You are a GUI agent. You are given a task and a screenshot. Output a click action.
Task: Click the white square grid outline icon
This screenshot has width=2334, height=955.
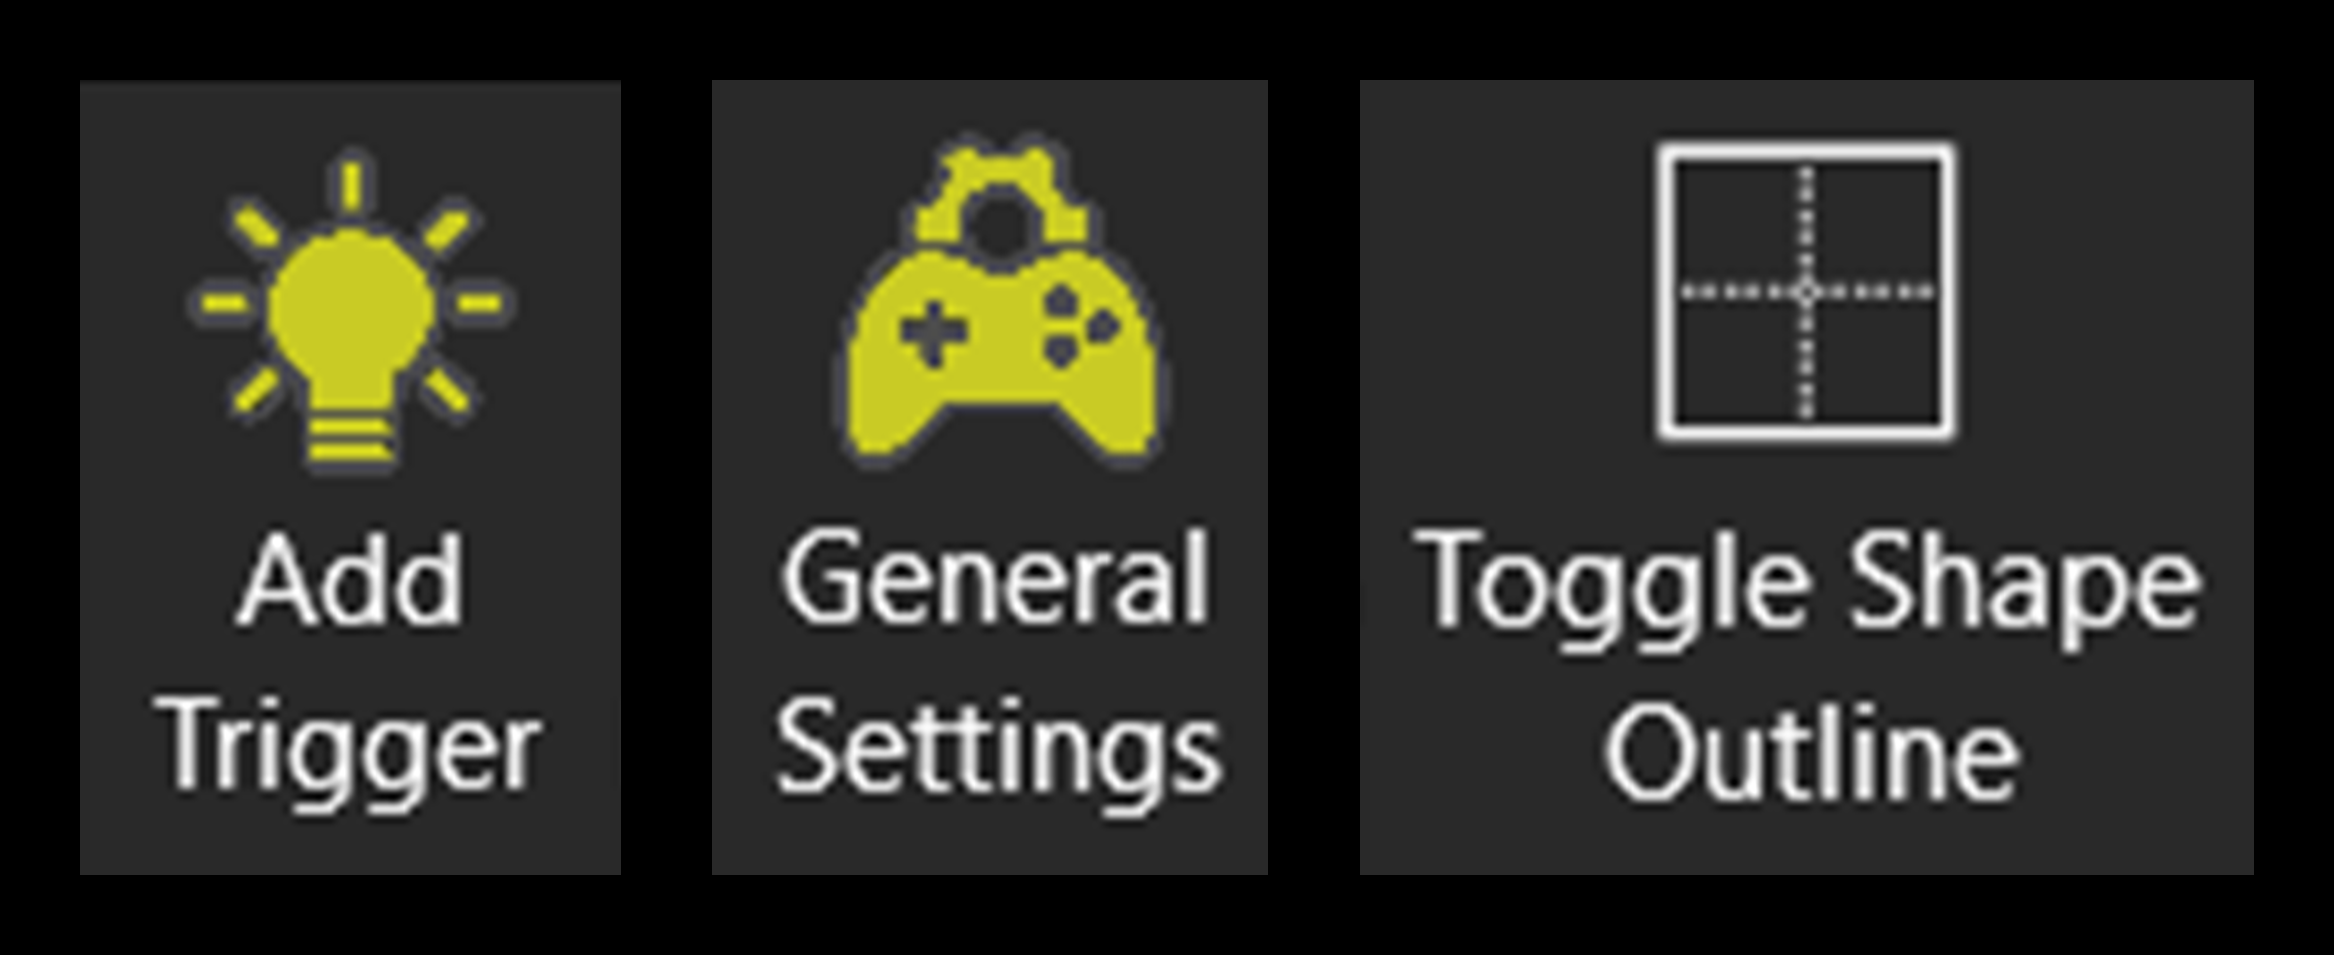pyautogui.click(x=1805, y=291)
